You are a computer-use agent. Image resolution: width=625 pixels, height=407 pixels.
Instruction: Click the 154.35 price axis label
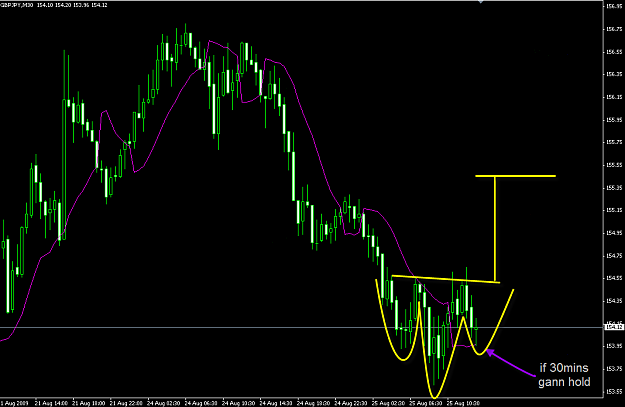(x=614, y=301)
